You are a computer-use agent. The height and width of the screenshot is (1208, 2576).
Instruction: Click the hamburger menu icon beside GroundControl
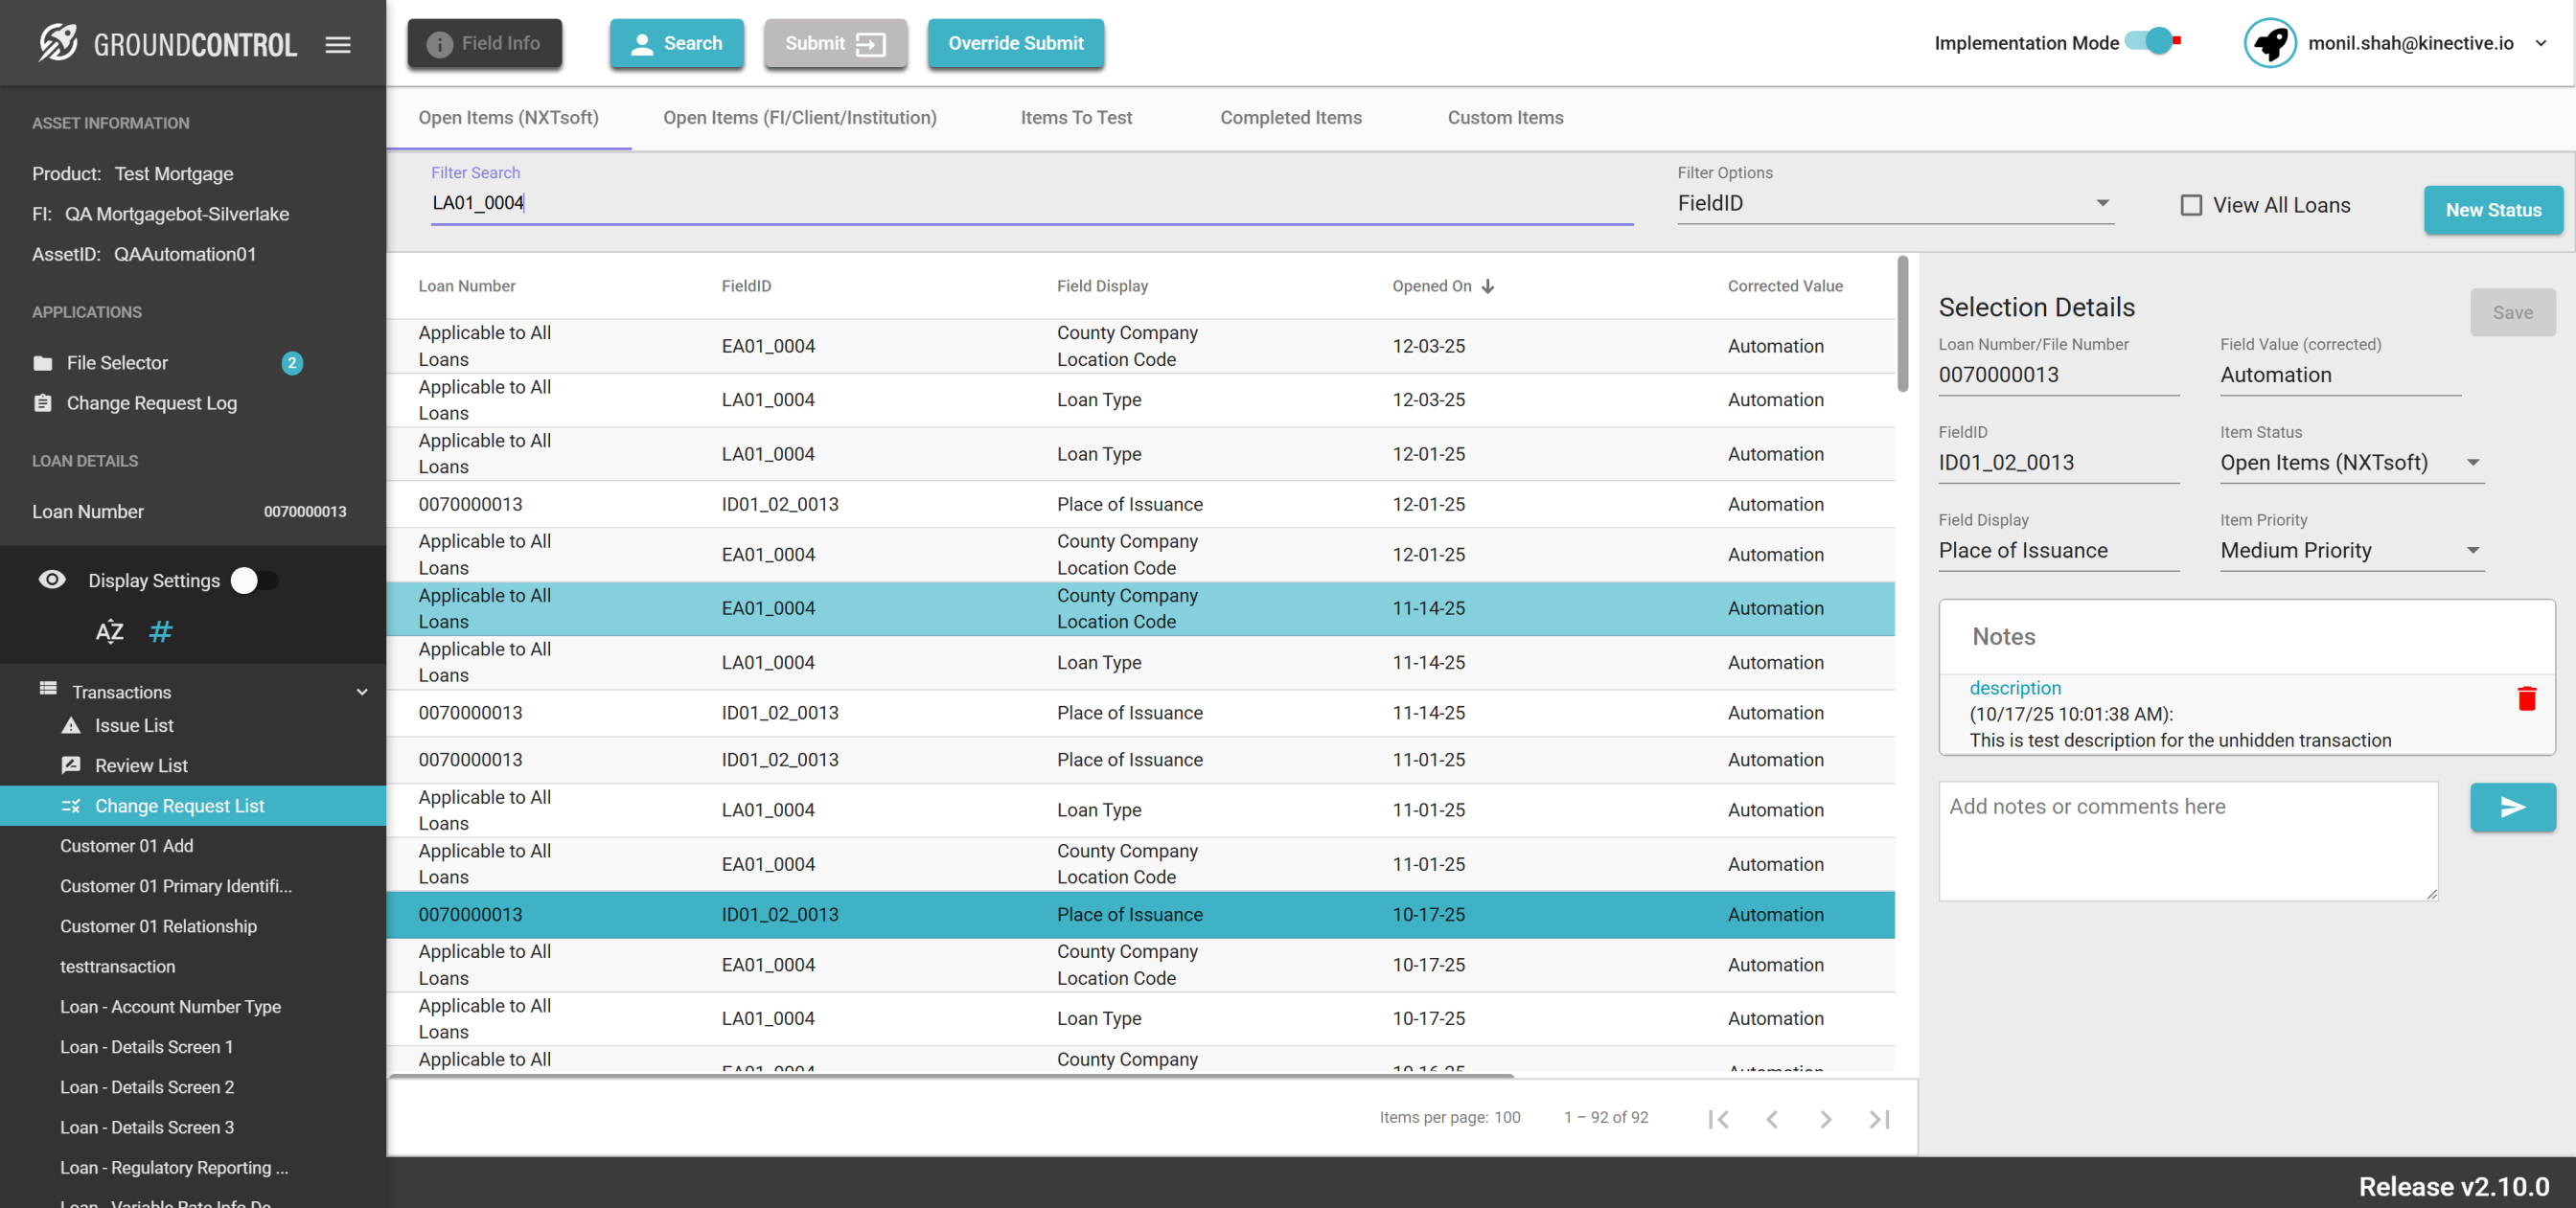(338, 44)
